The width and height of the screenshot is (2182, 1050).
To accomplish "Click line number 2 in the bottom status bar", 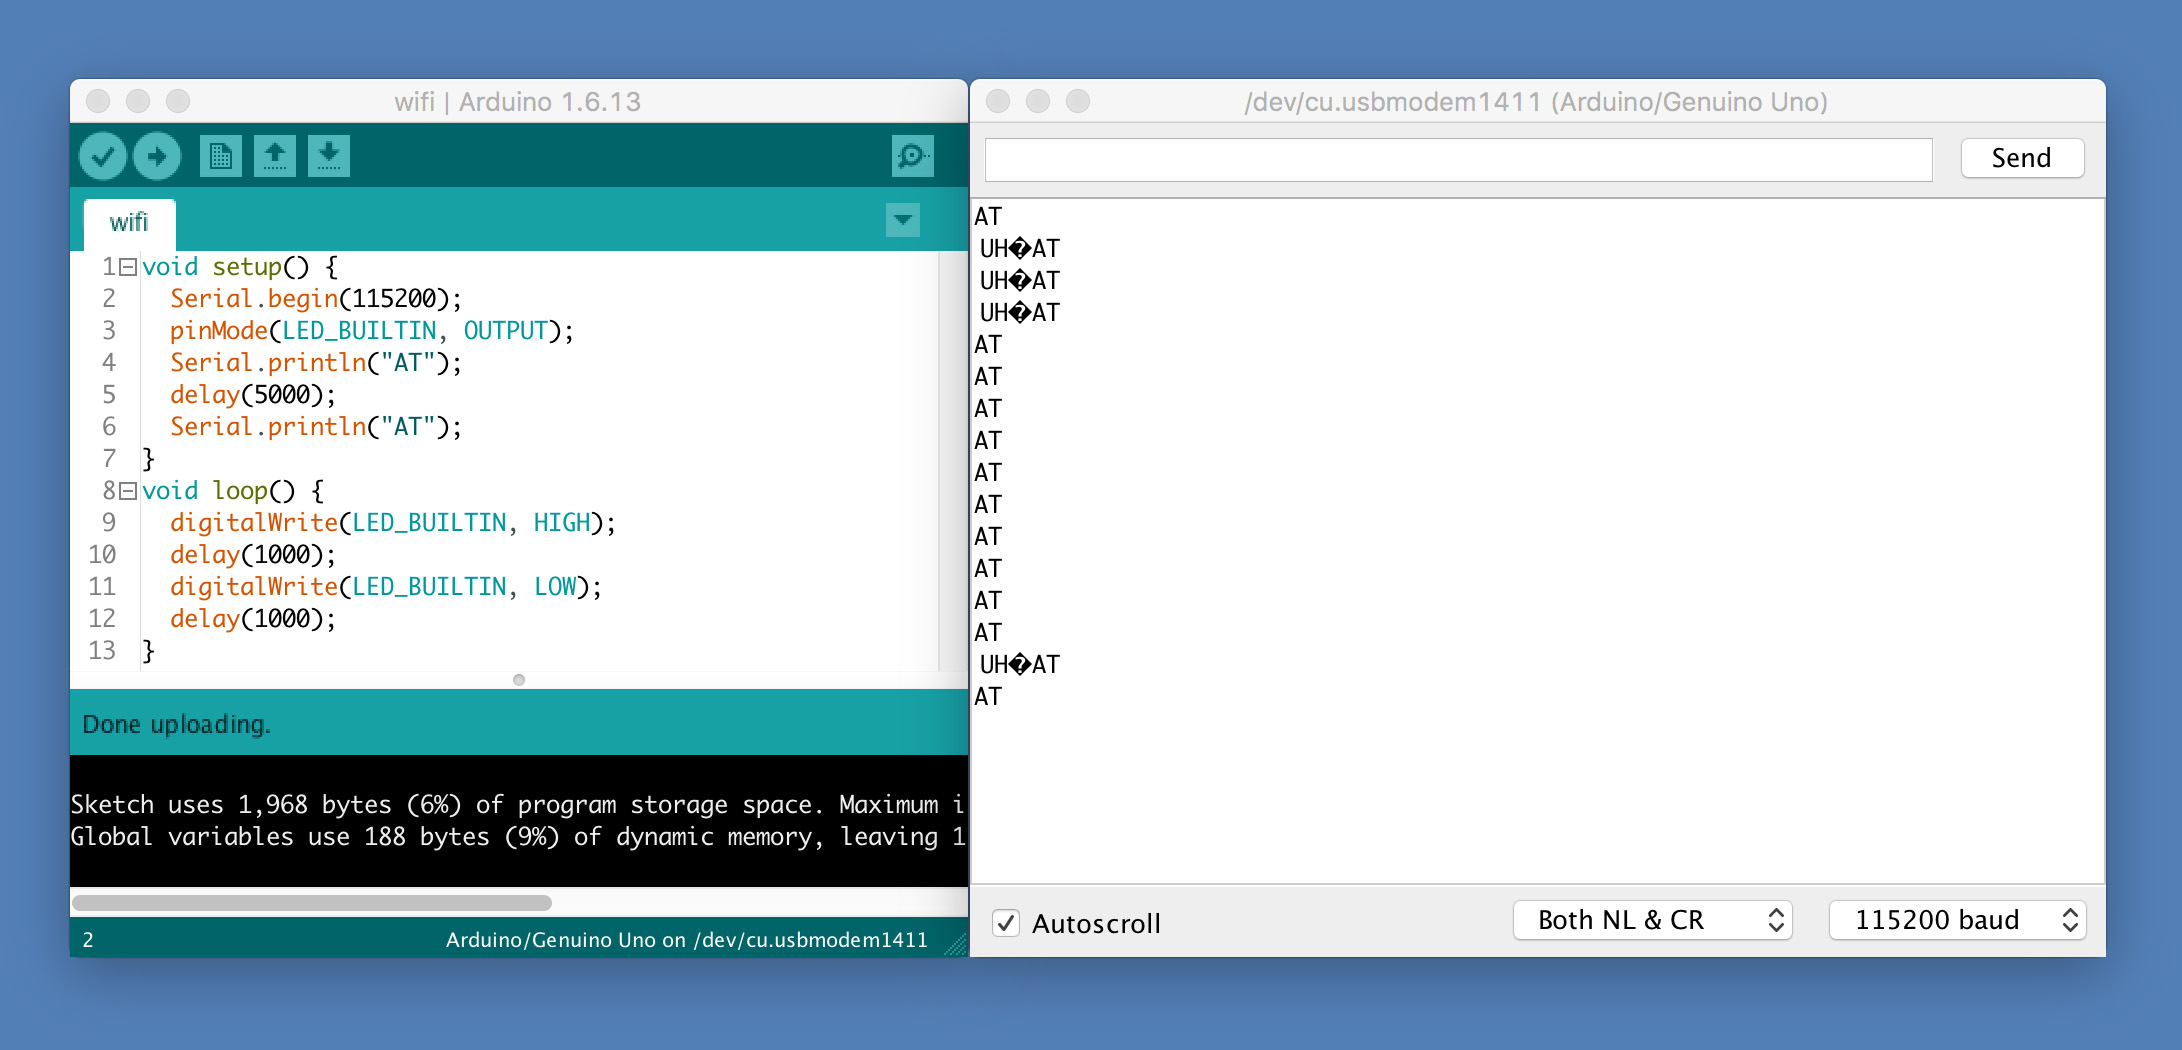I will tap(88, 940).
